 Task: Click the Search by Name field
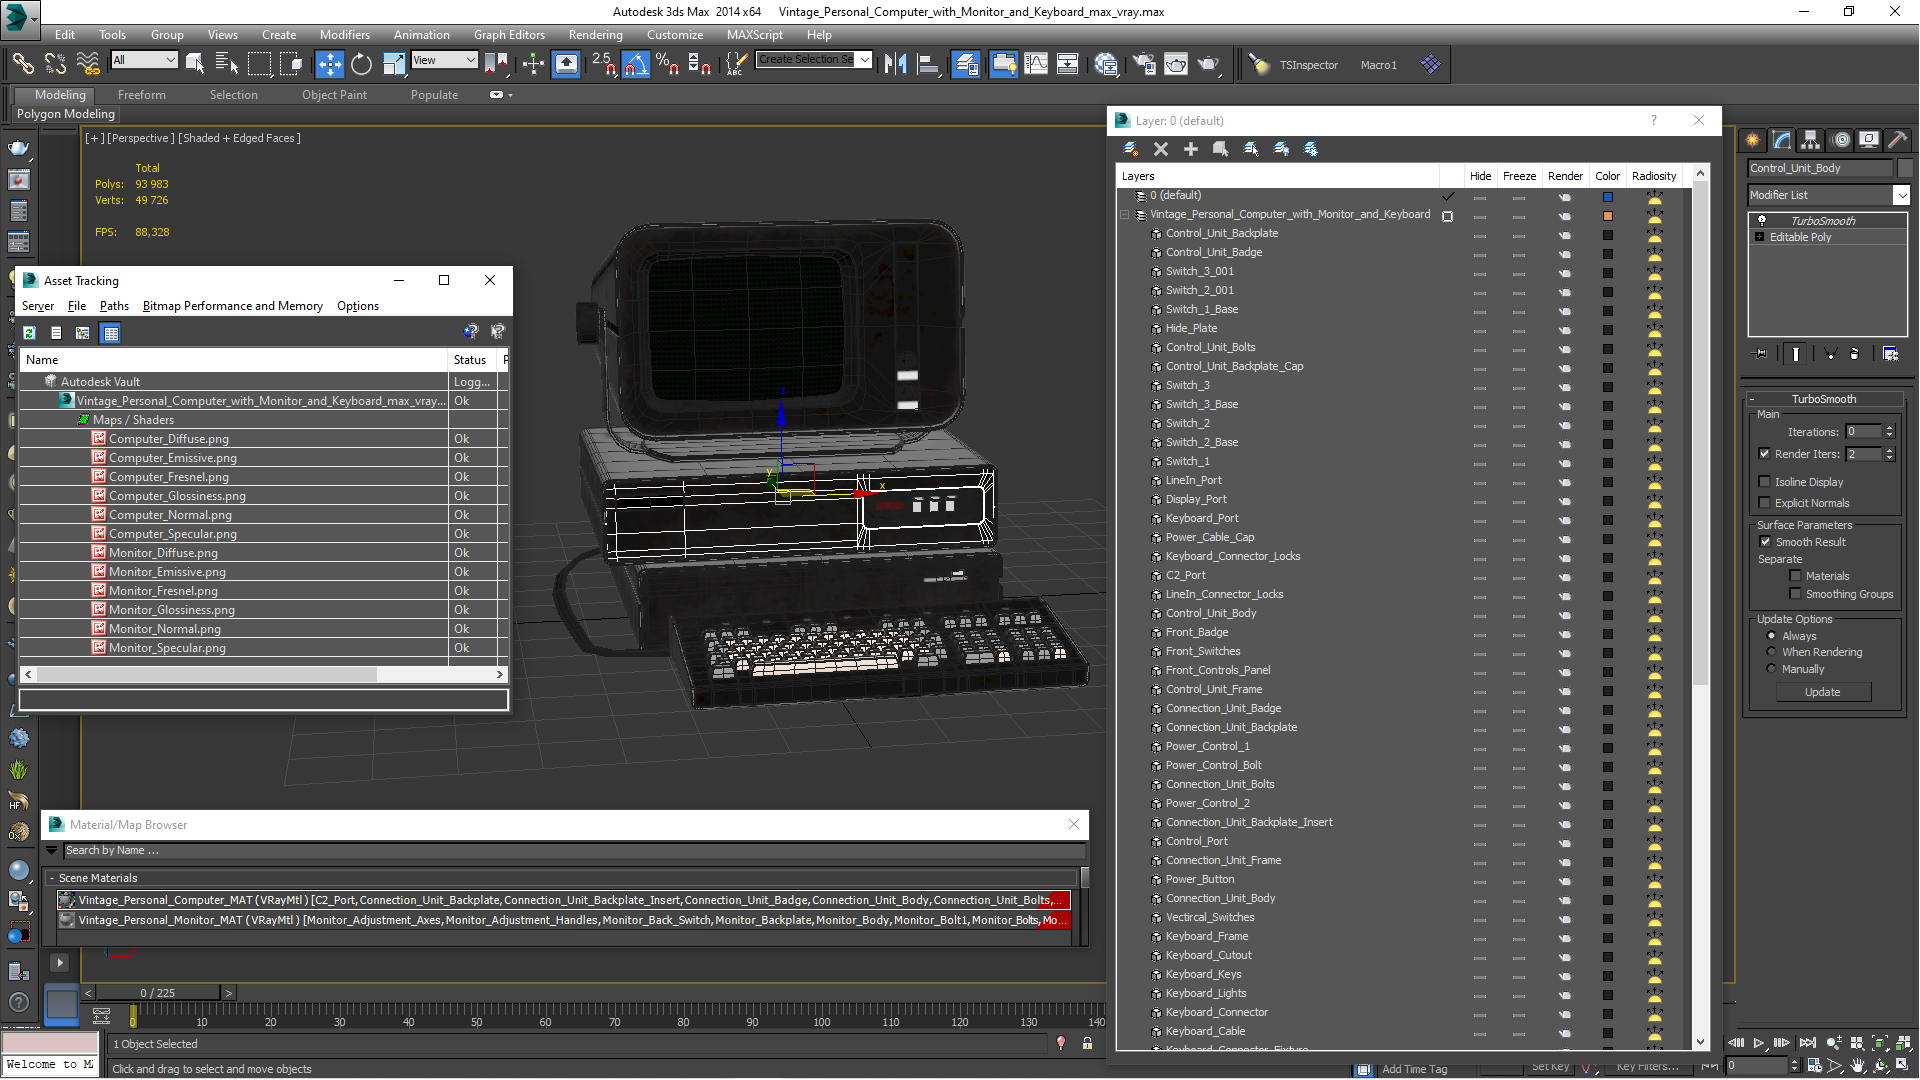[574, 851]
